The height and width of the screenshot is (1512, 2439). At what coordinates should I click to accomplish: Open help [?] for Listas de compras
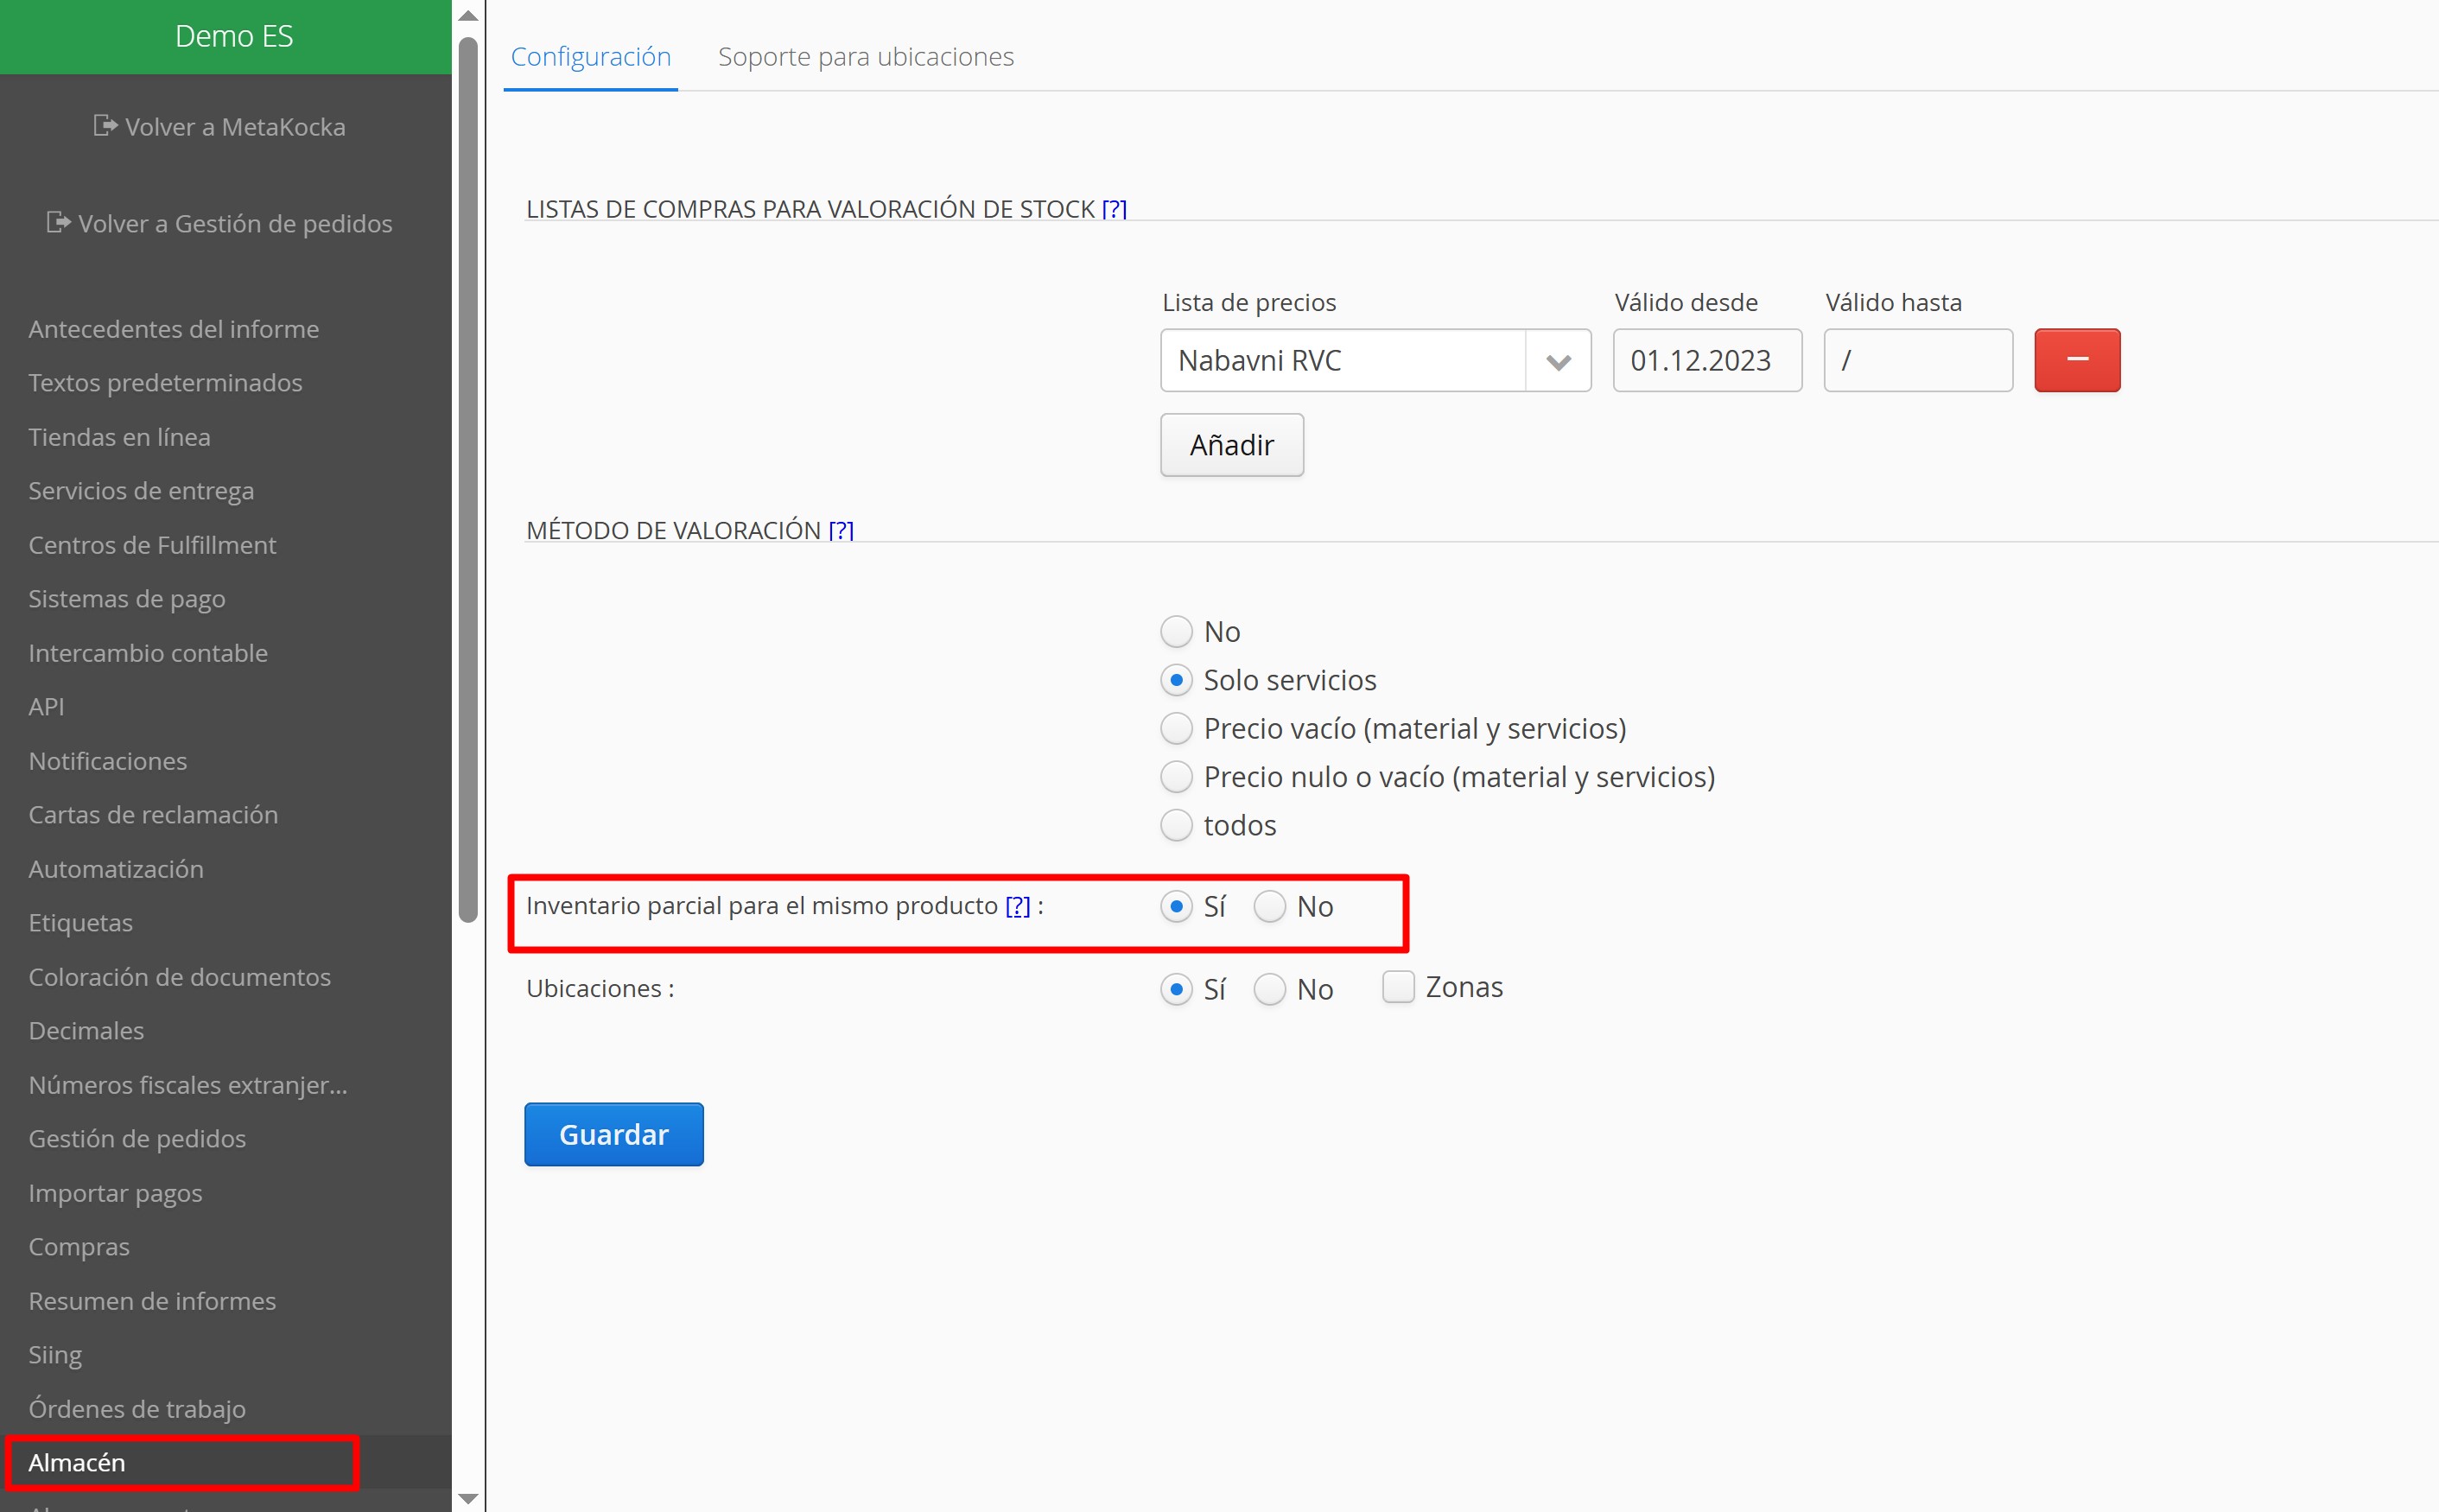click(x=1114, y=209)
